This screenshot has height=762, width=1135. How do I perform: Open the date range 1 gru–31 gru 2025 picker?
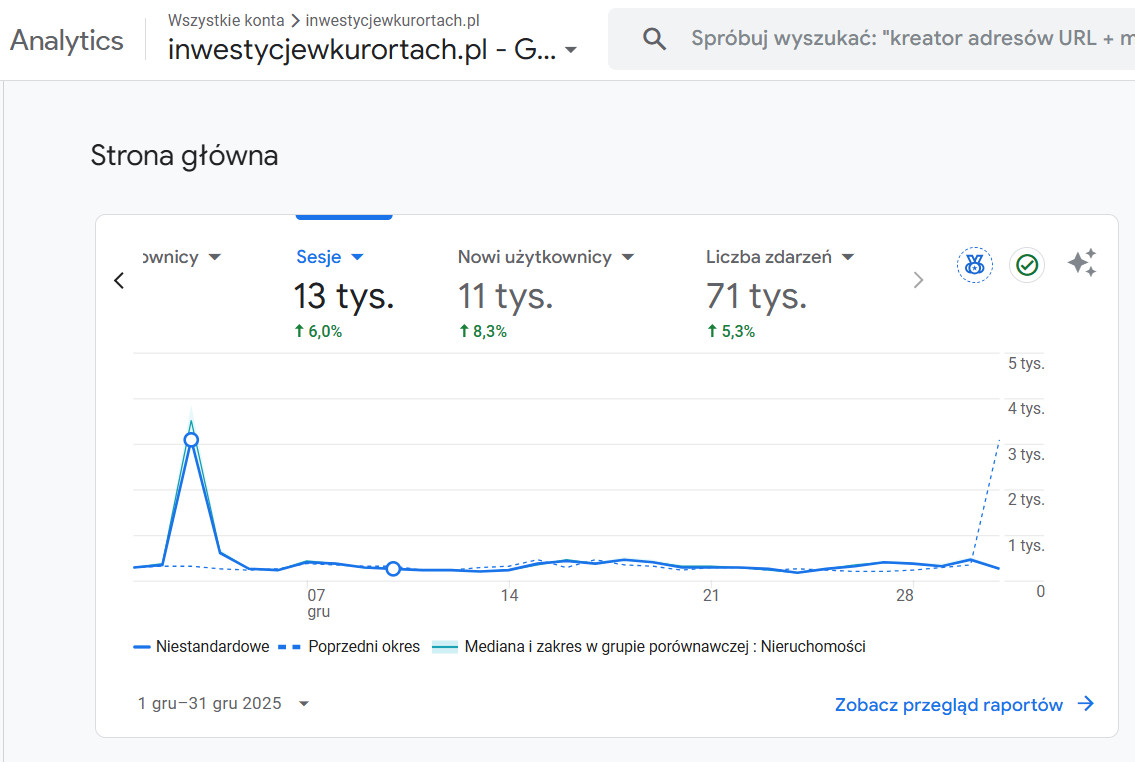[x=223, y=703]
